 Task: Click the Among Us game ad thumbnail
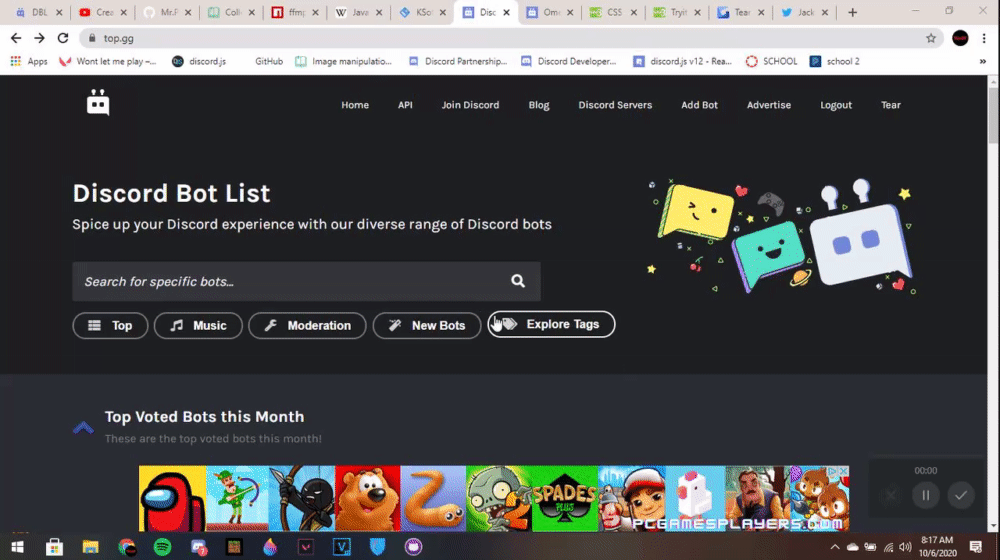click(172, 498)
